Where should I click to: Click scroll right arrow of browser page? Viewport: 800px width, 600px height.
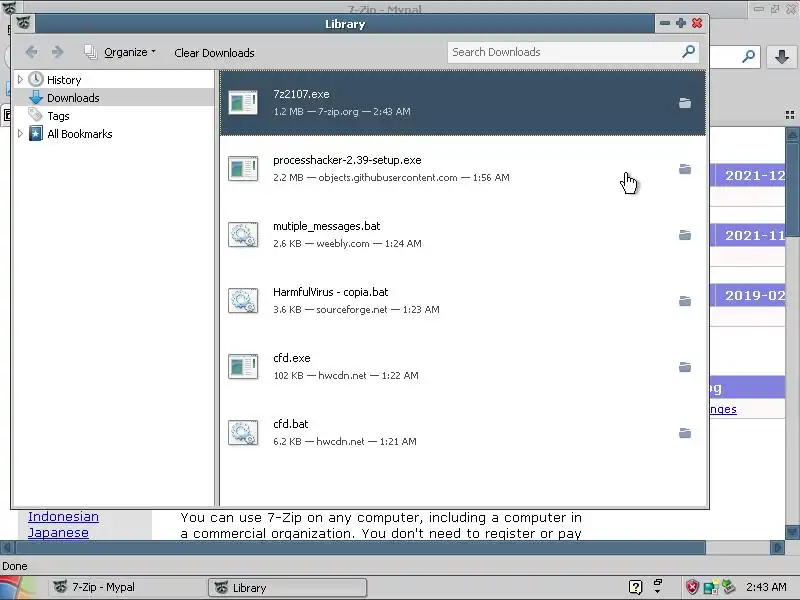(777, 548)
